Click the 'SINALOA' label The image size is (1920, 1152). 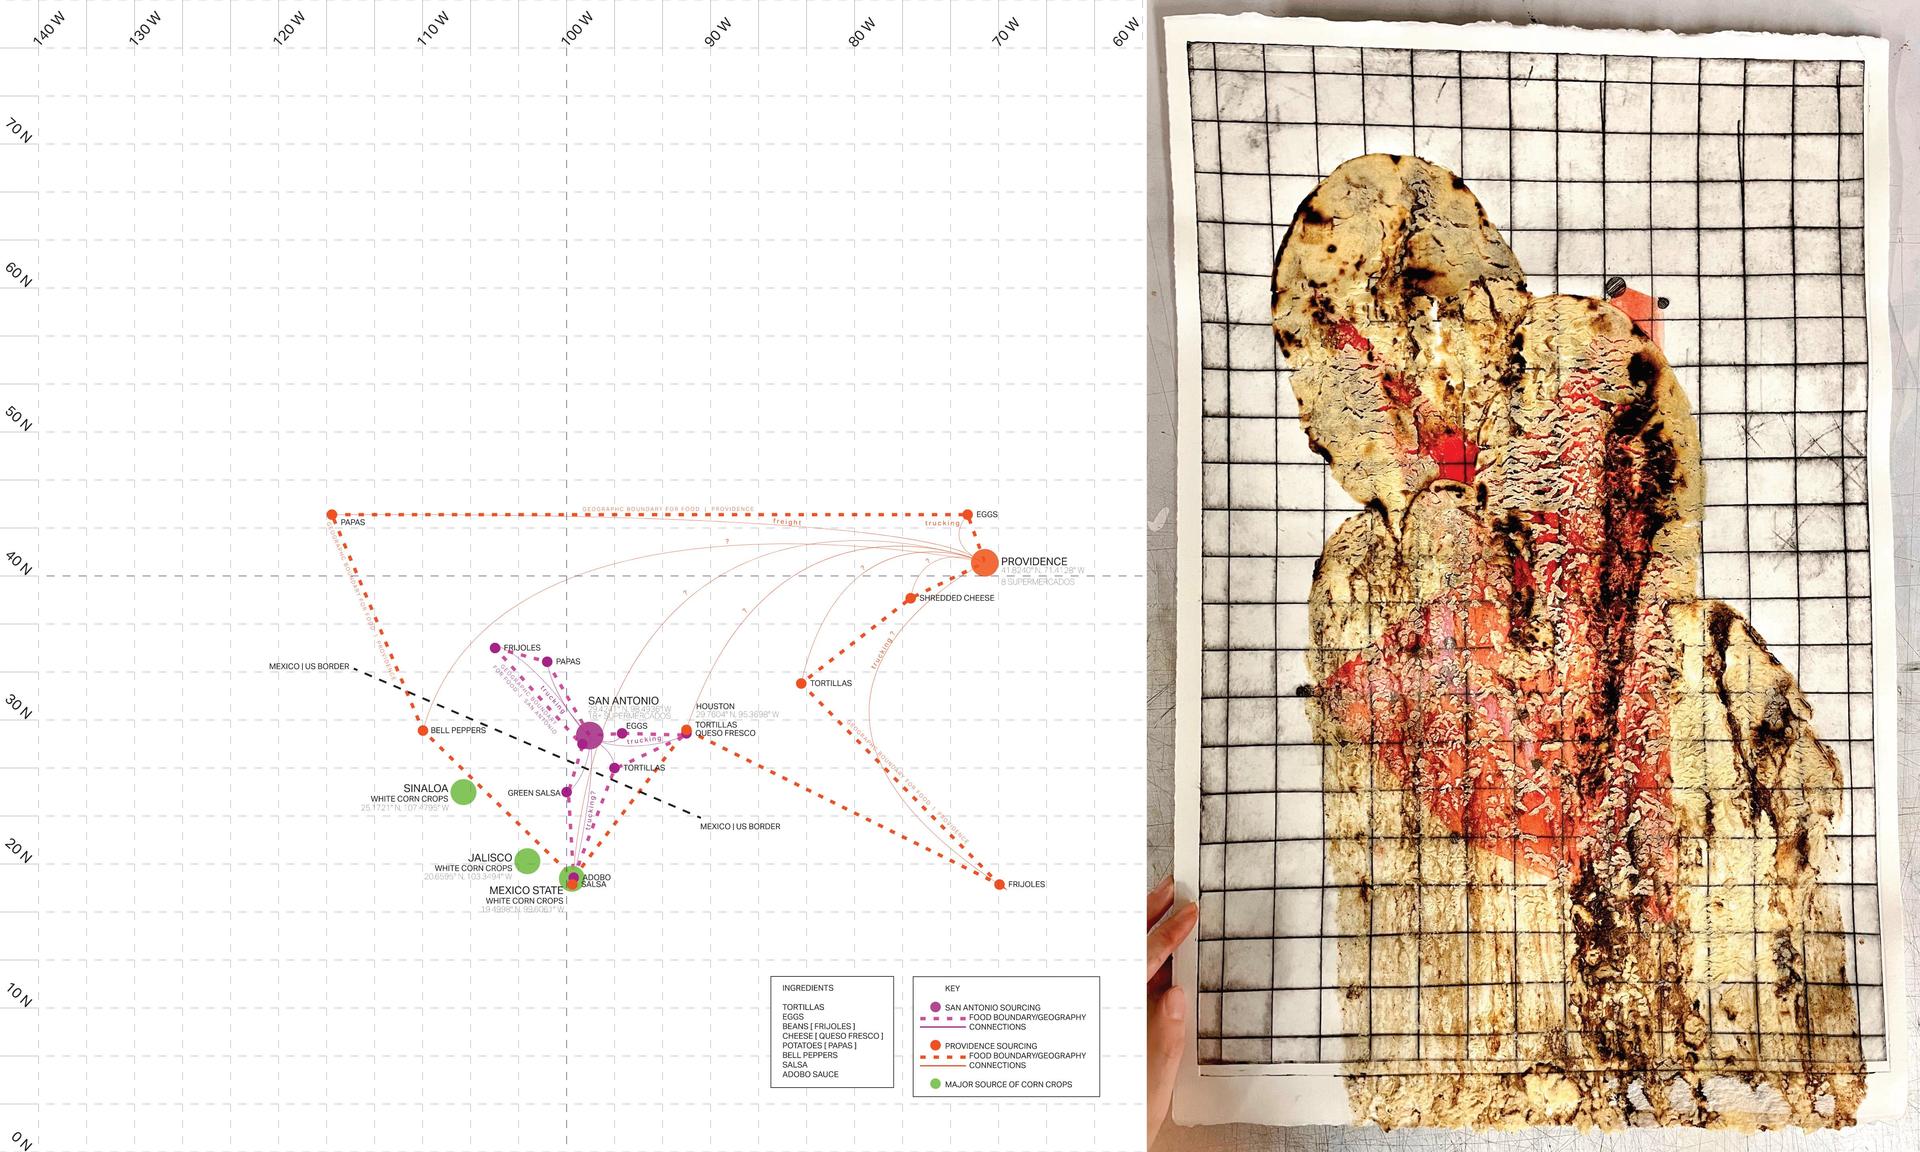coord(426,788)
